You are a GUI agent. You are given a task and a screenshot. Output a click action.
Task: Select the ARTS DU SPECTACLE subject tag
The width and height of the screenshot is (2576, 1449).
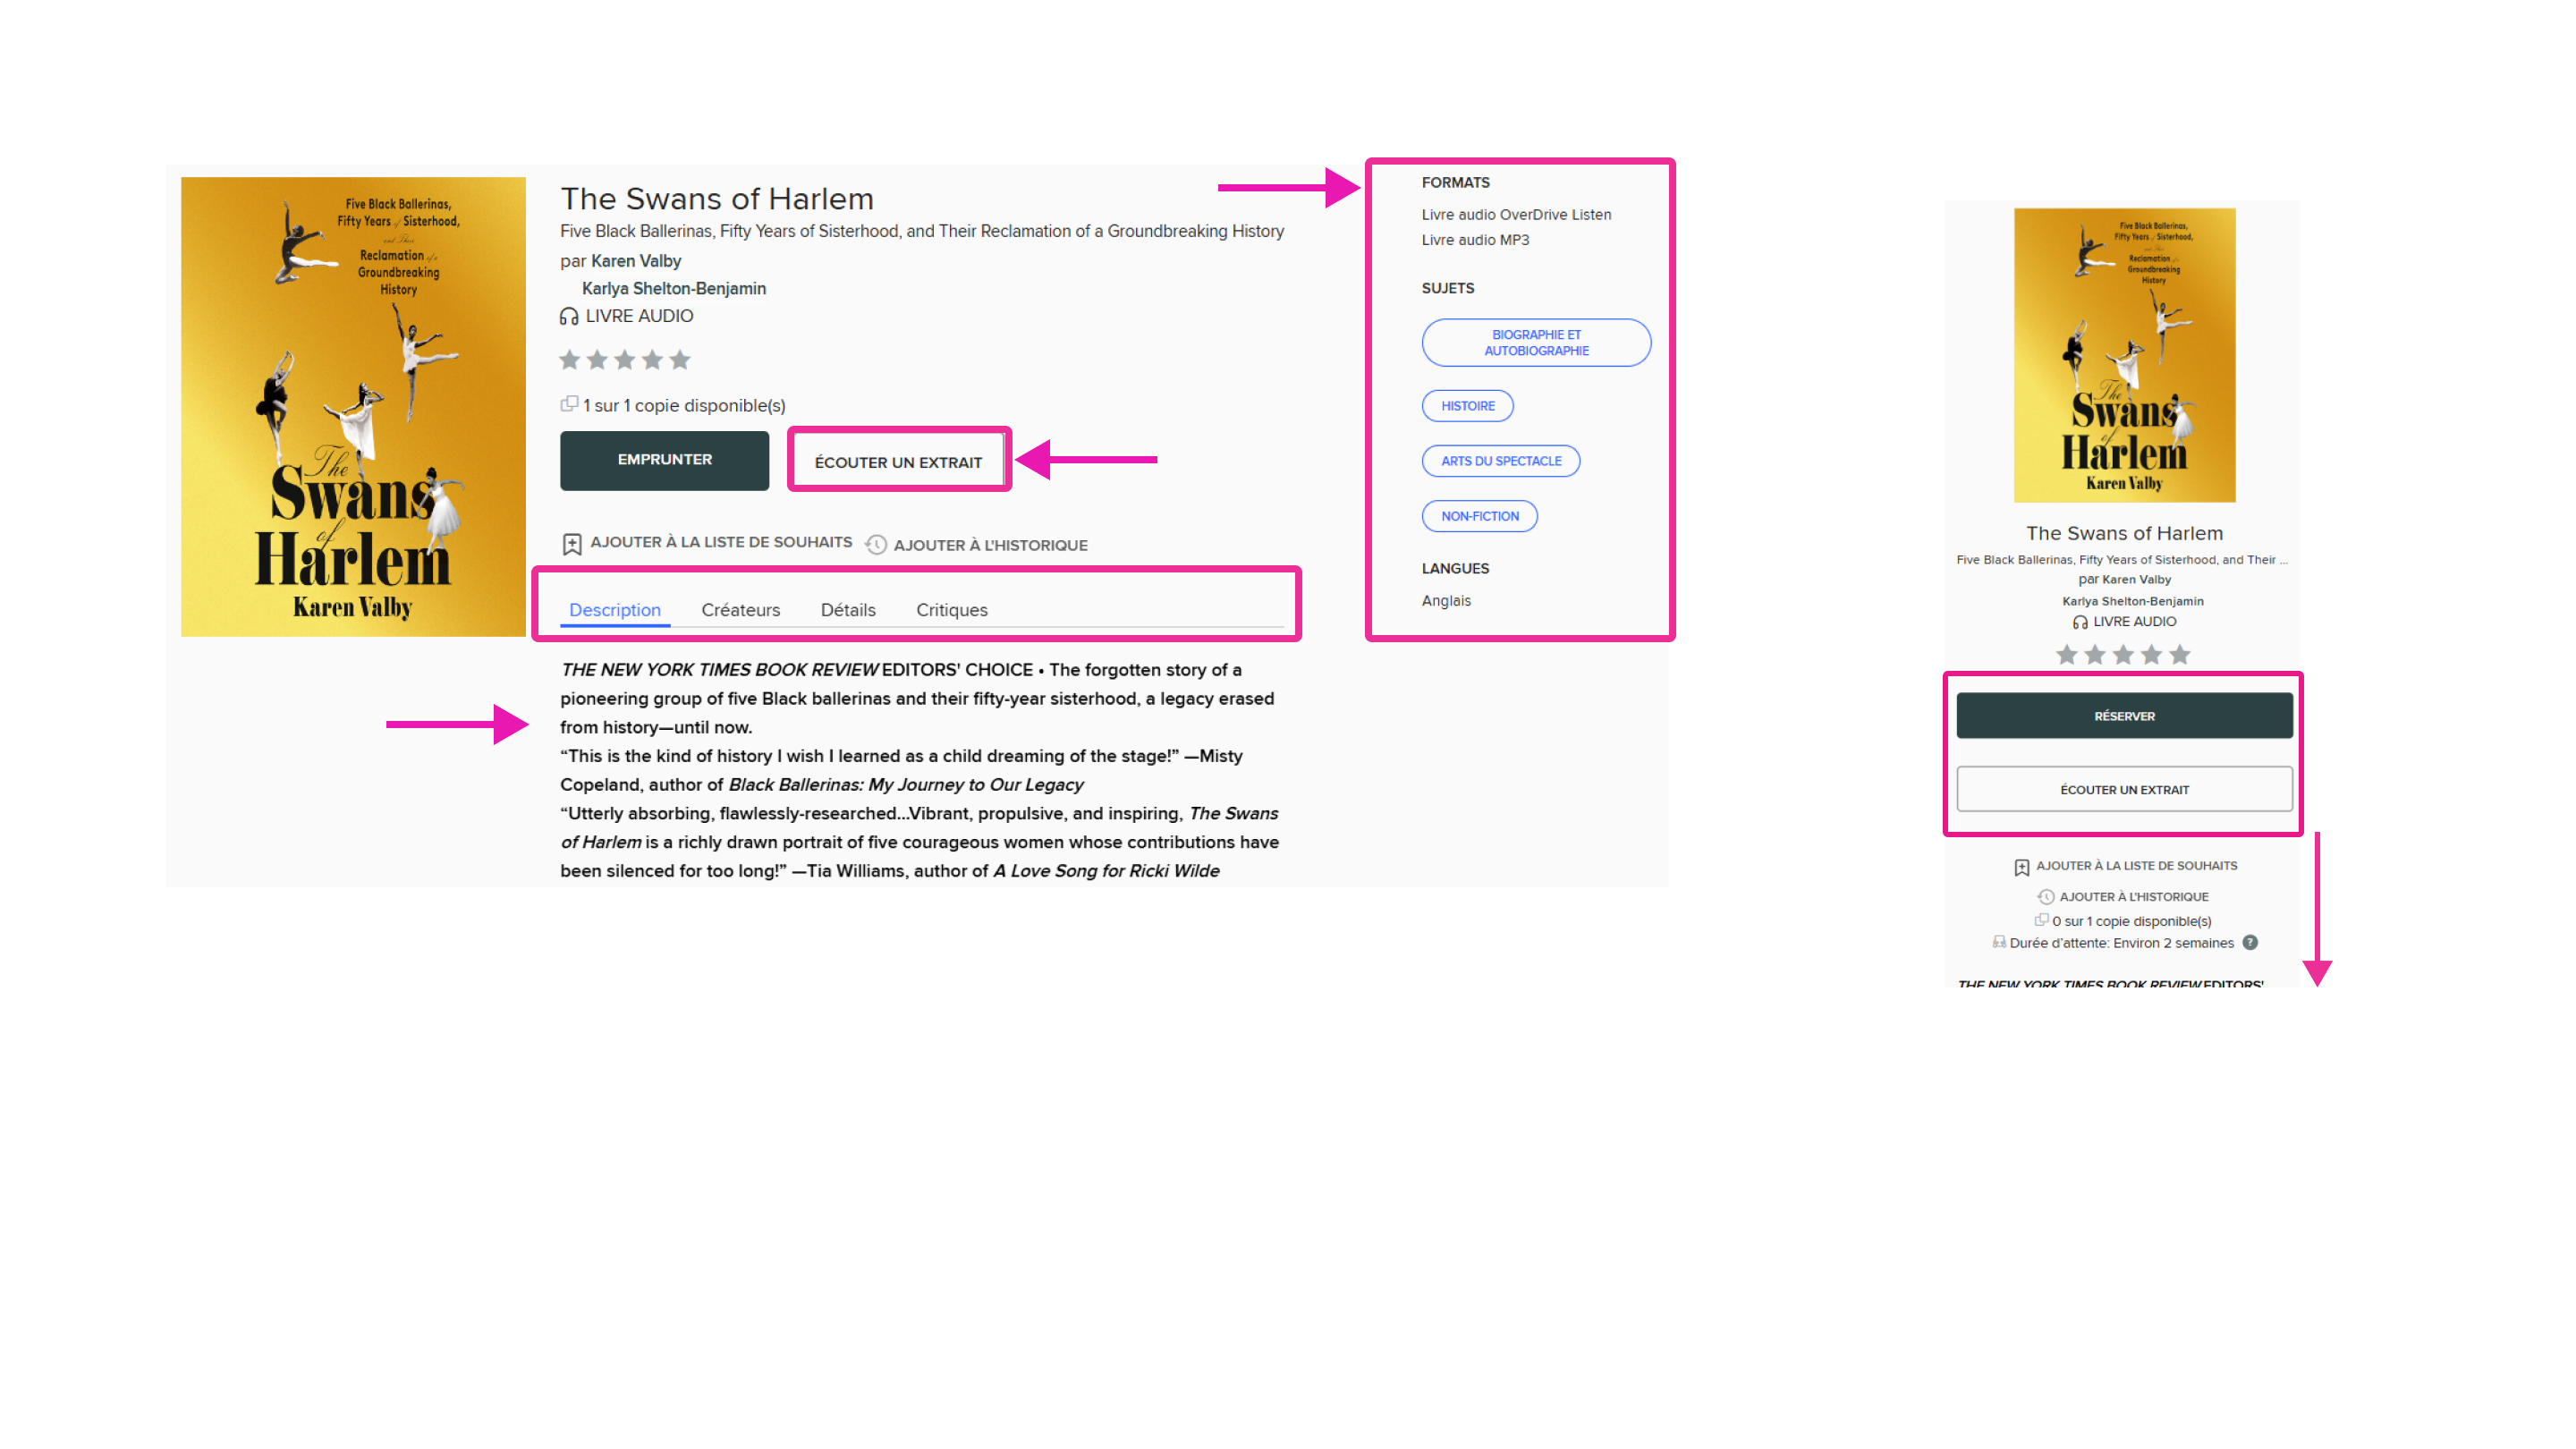tap(1500, 461)
